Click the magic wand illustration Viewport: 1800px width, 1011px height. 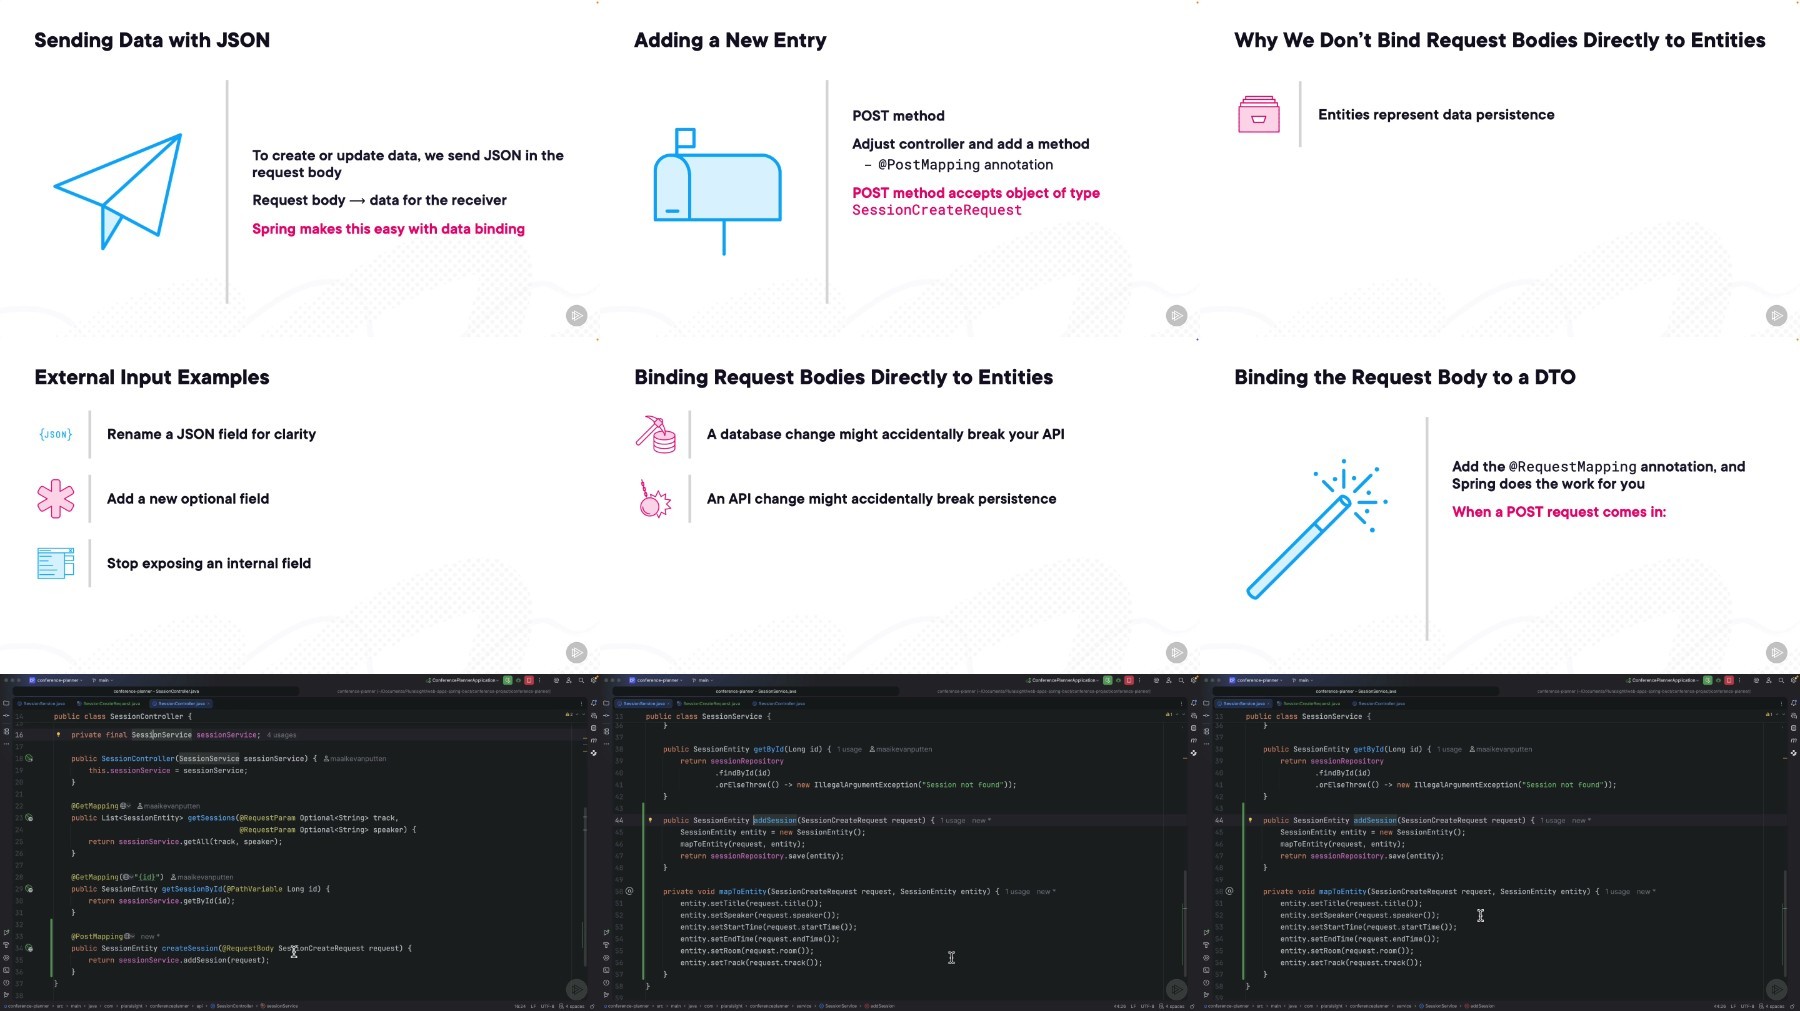[x=1315, y=530]
